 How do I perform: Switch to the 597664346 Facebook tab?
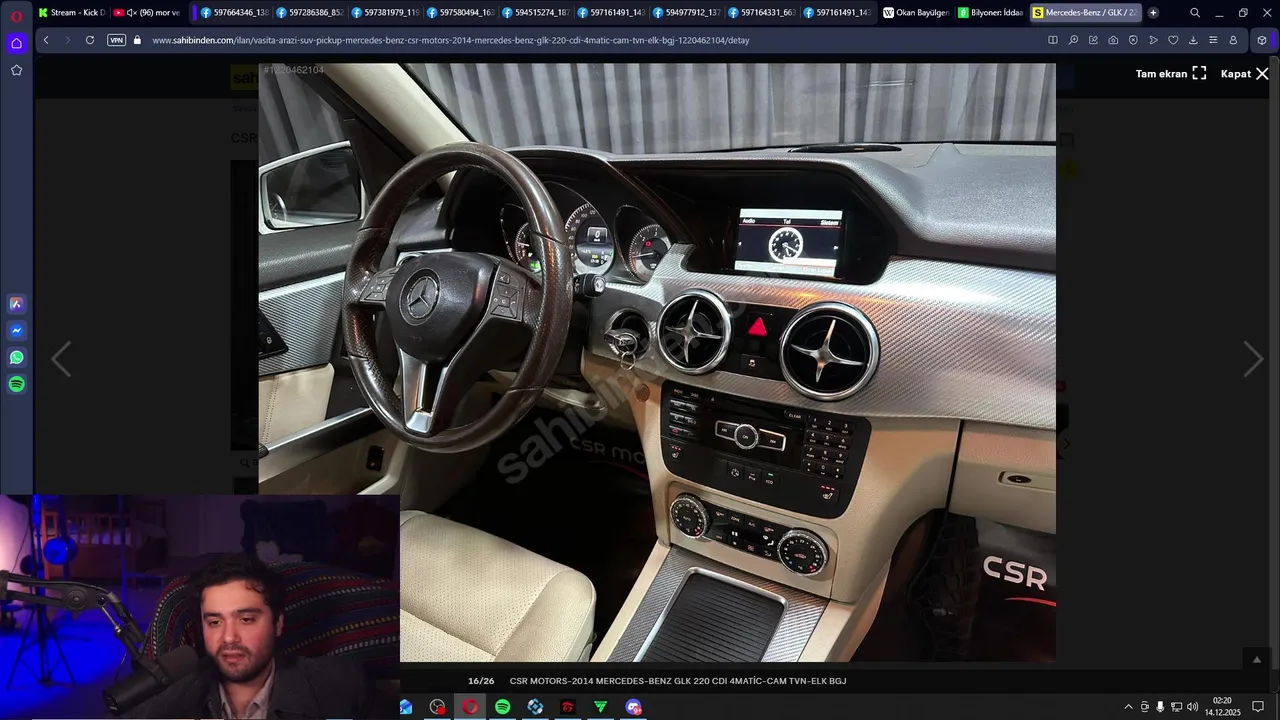(x=234, y=13)
